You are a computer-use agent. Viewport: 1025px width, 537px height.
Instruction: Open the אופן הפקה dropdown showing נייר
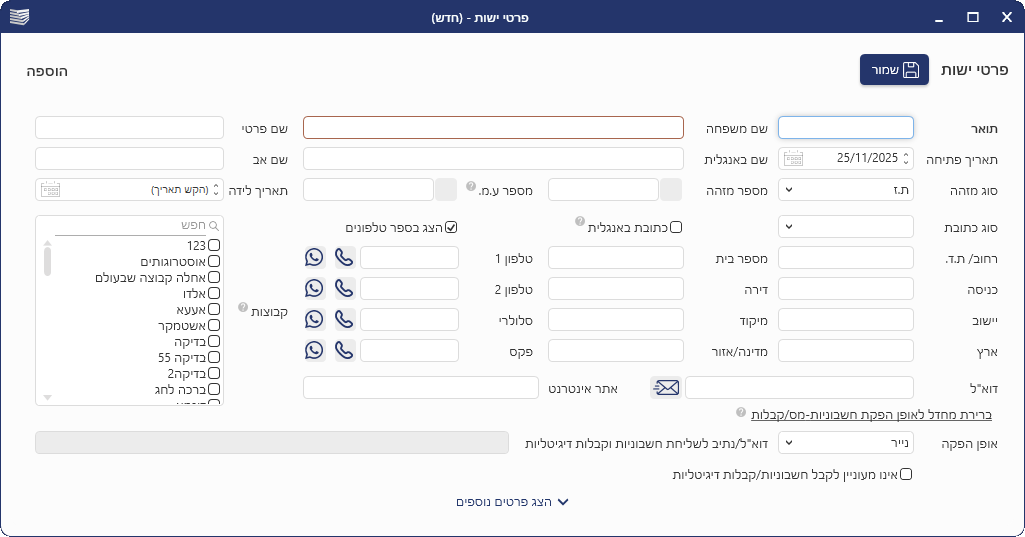[845, 442]
